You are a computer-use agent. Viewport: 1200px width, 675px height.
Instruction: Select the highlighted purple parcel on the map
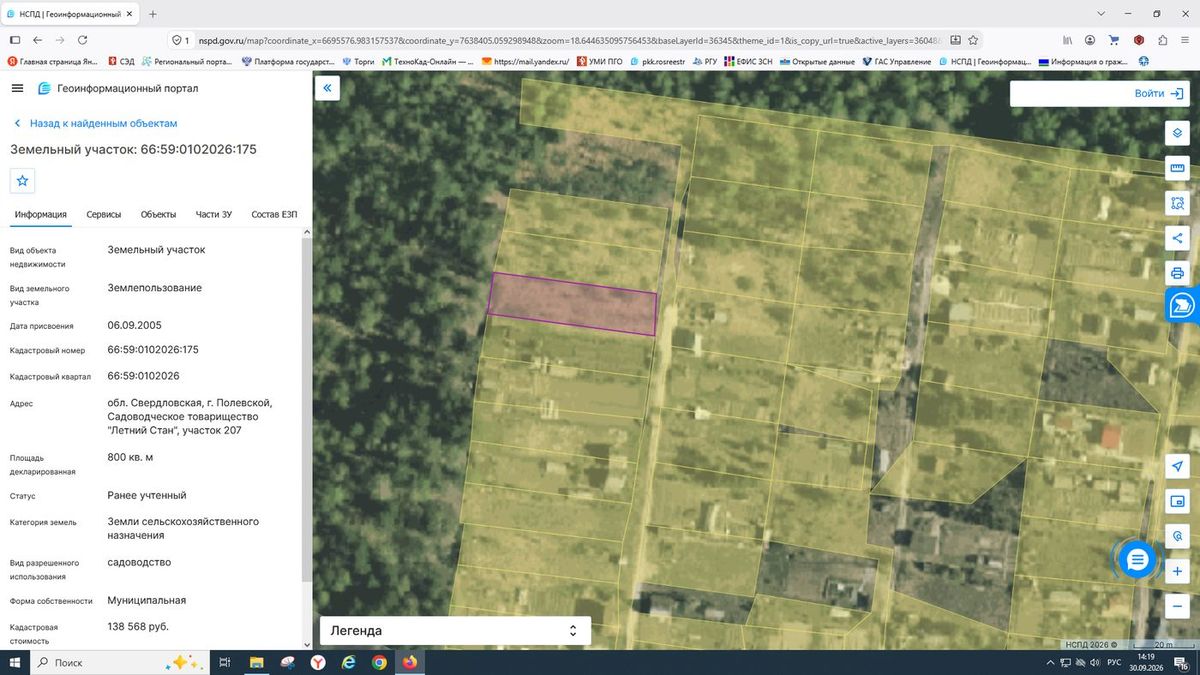pos(573,304)
